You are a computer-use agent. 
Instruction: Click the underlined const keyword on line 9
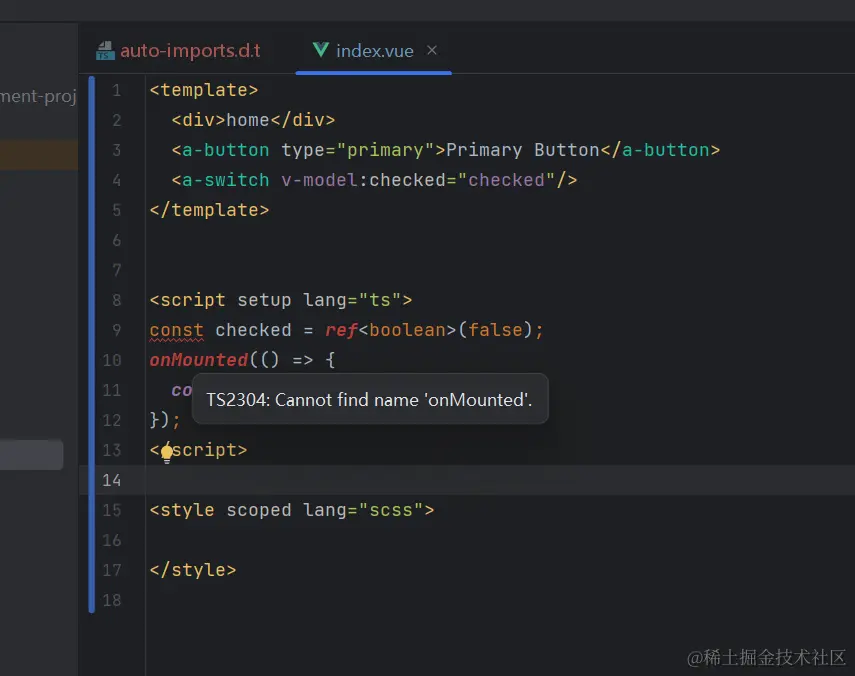click(177, 330)
